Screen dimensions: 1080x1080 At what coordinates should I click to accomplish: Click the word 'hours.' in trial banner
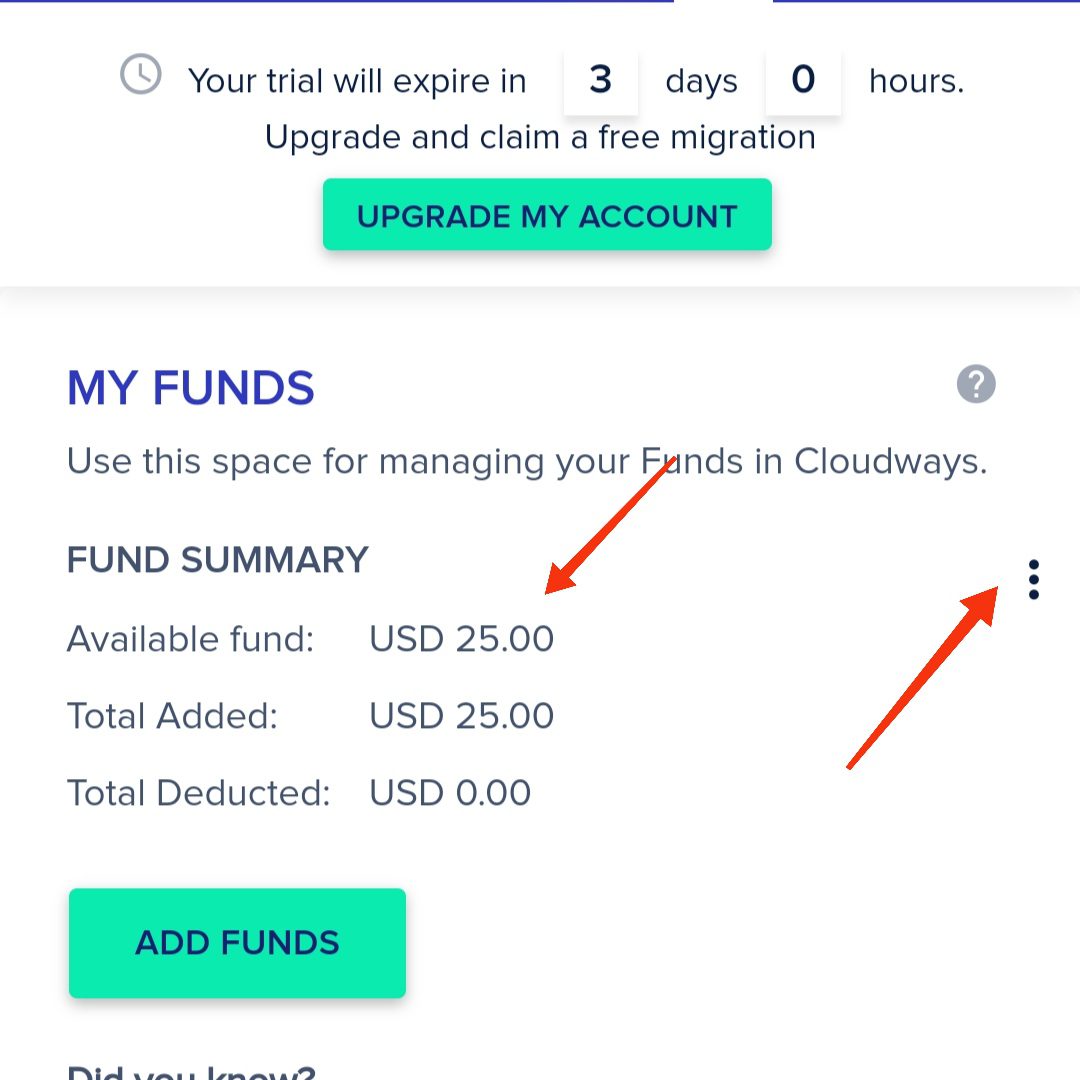point(916,81)
